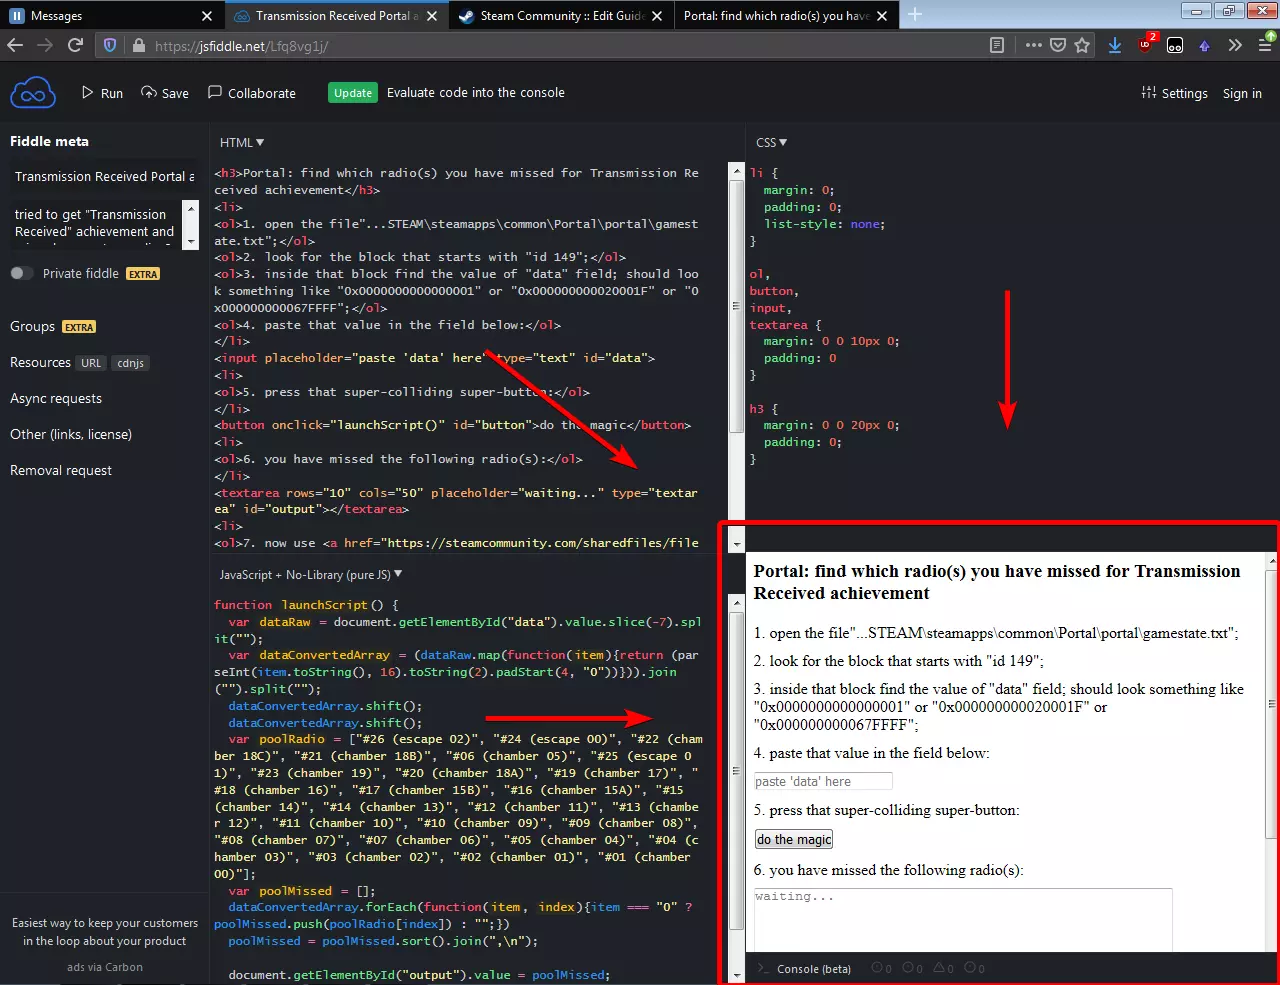This screenshot has width=1280, height=985.
Task: Click the JSFiddle cloud logo
Action: pos(32,93)
